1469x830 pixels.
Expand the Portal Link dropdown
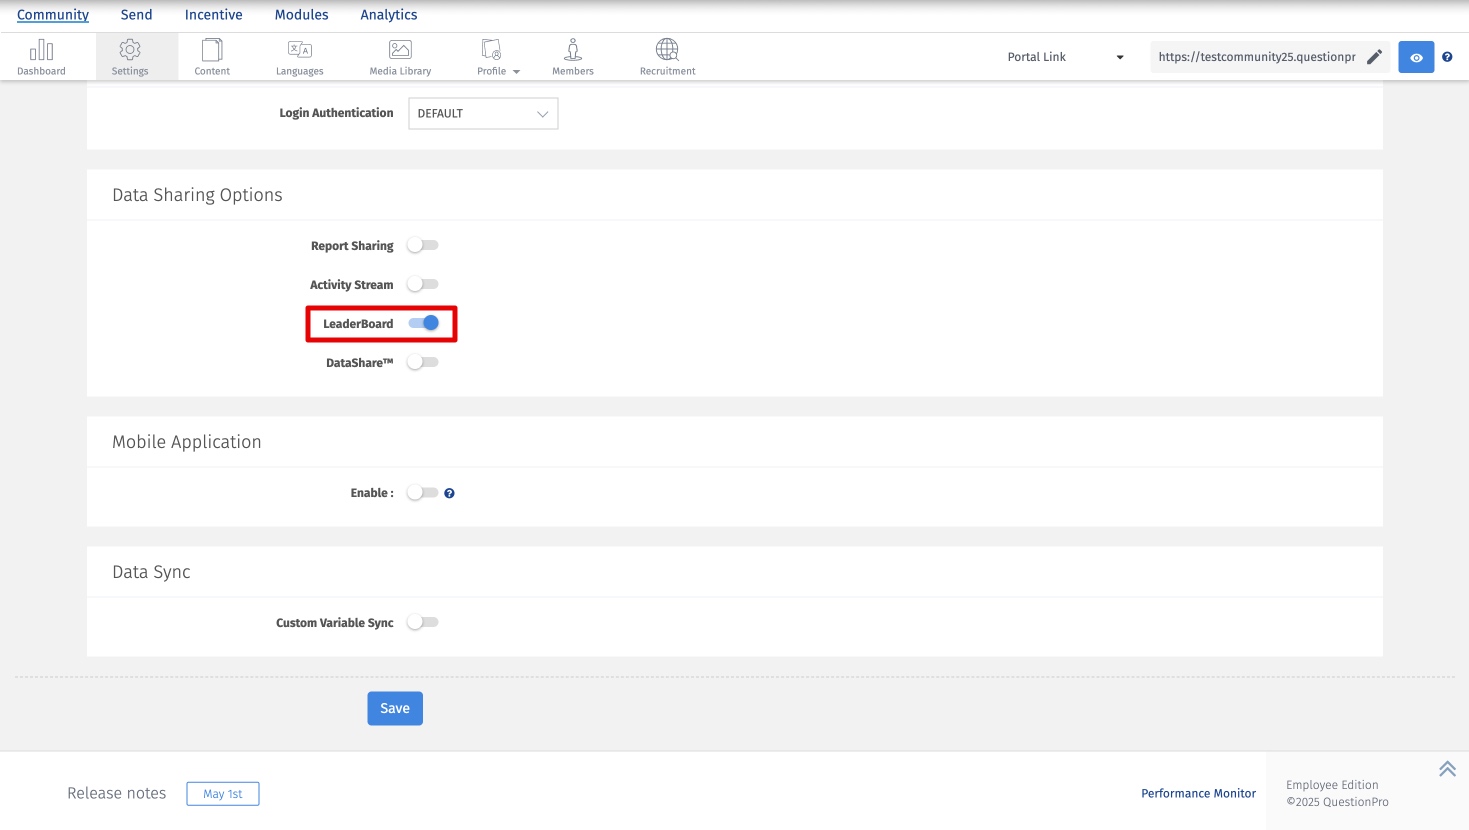pyautogui.click(x=1066, y=57)
